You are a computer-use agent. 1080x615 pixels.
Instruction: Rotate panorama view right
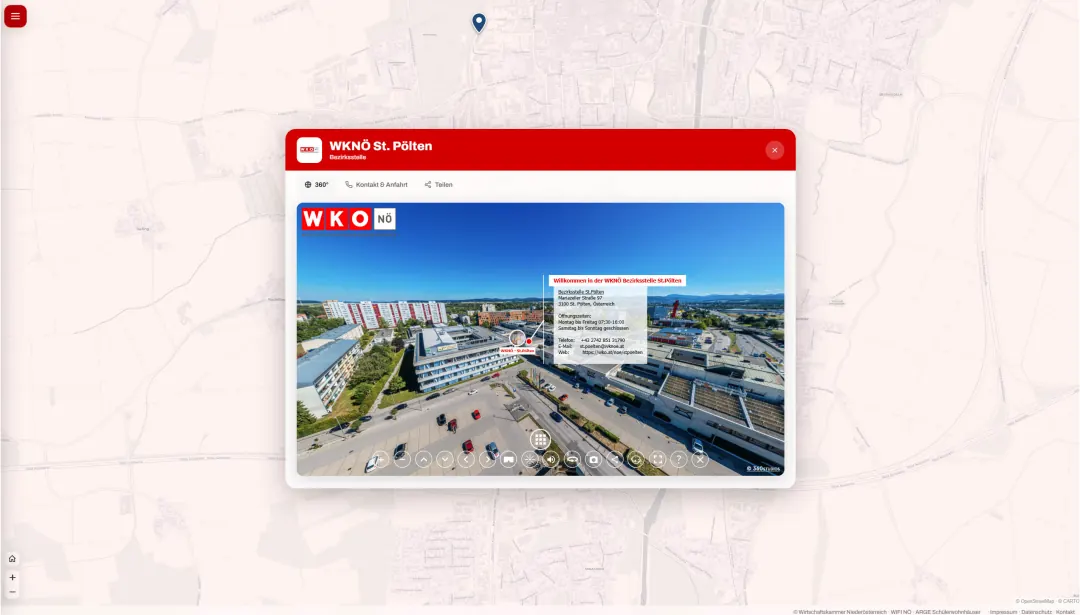487,459
